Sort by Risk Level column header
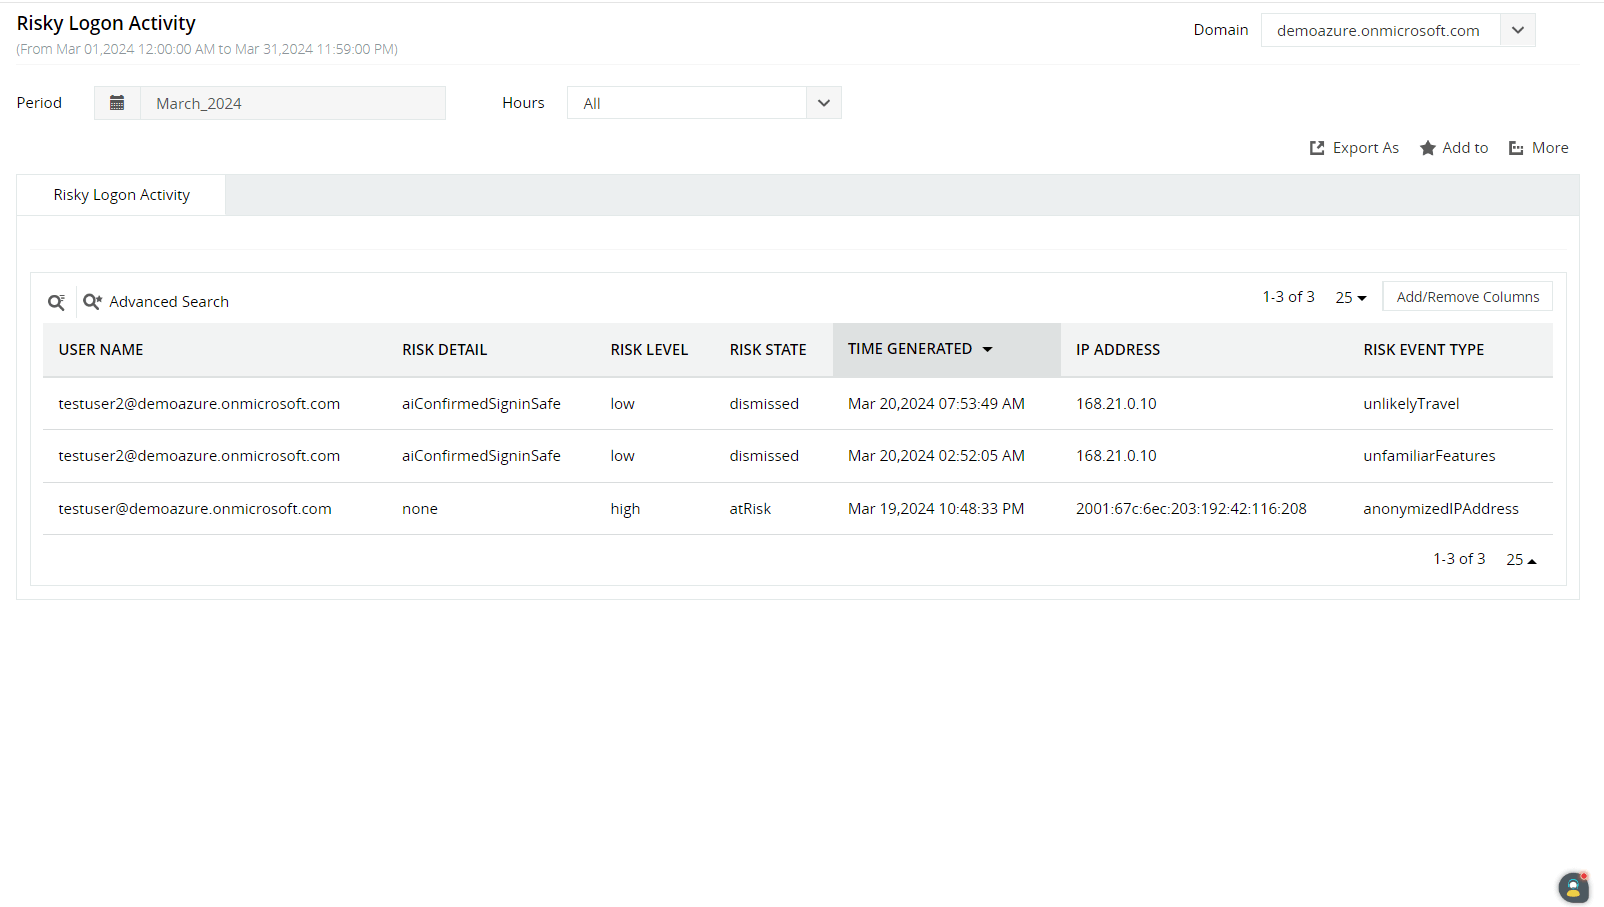This screenshot has height=907, width=1604. (x=649, y=350)
